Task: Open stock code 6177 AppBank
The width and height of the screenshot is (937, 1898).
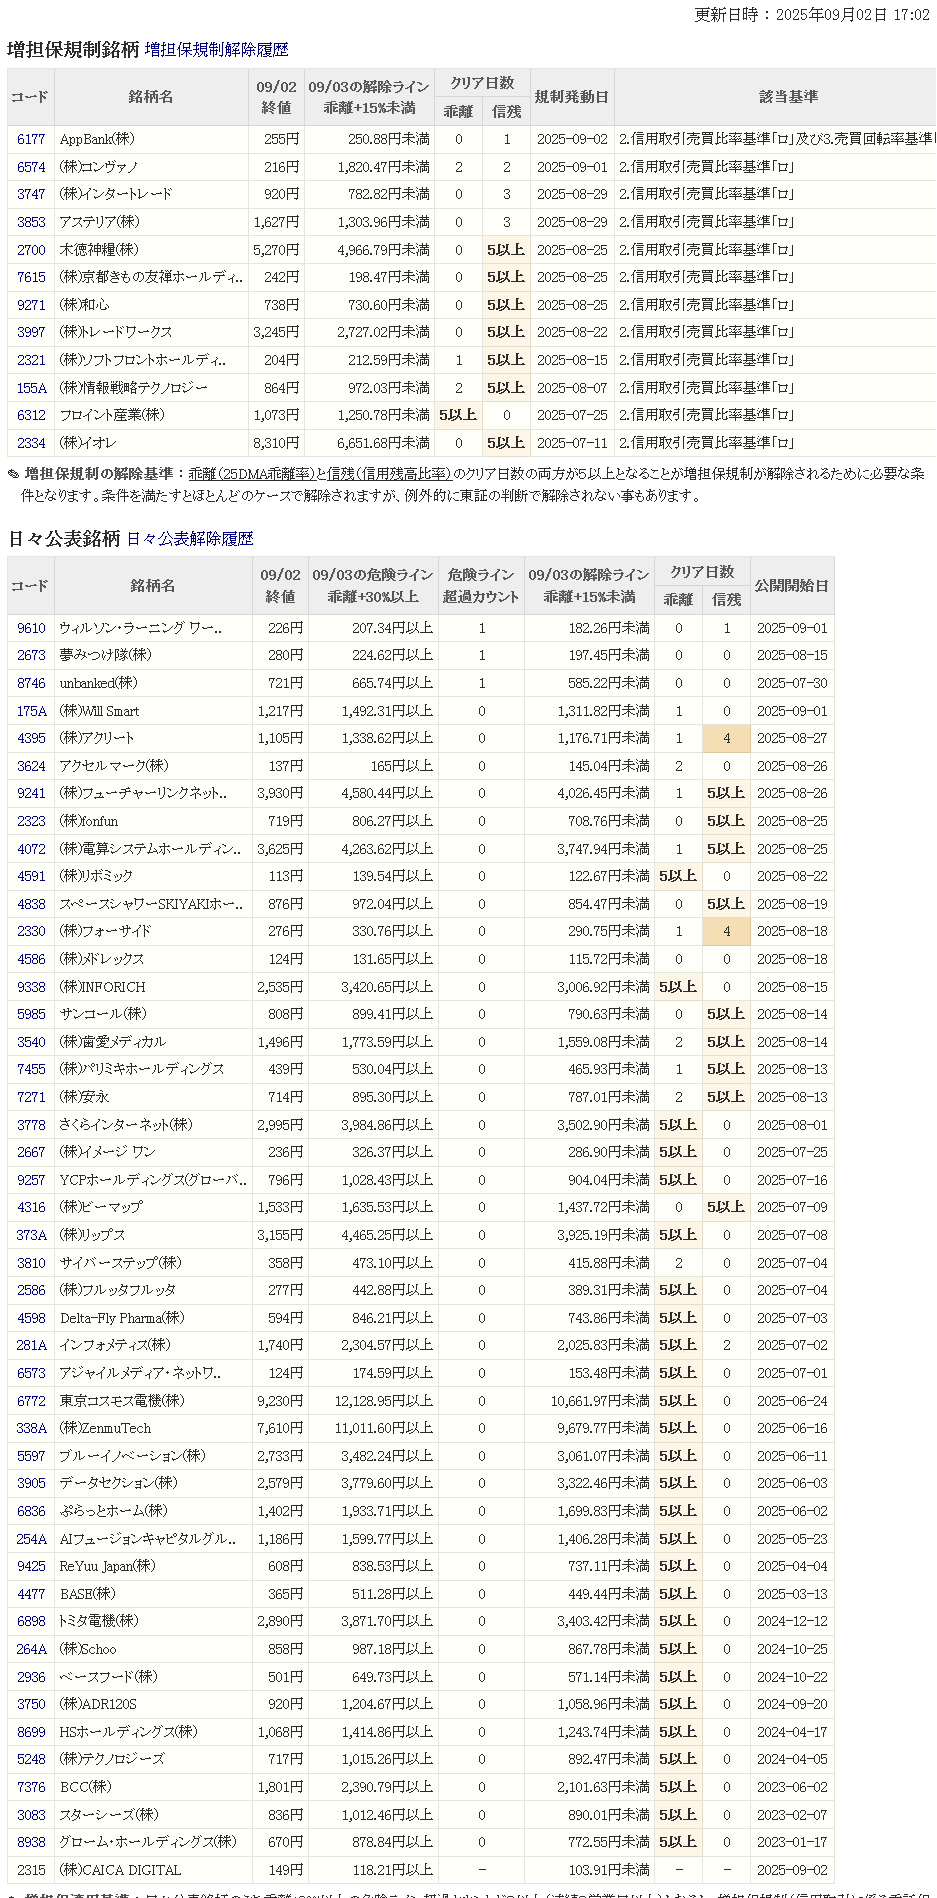Action: click(31, 139)
